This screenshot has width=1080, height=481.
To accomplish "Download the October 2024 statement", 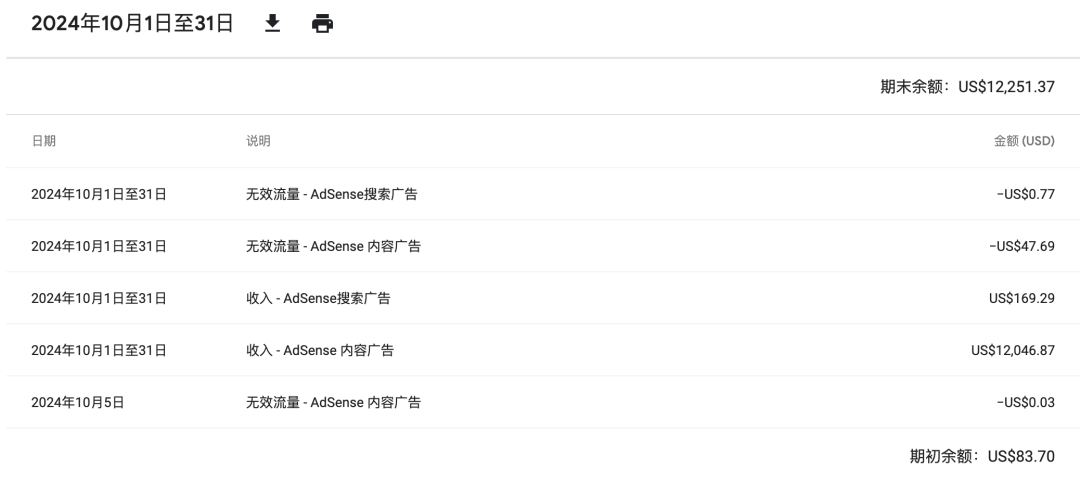I will pyautogui.click(x=273, y=23).
